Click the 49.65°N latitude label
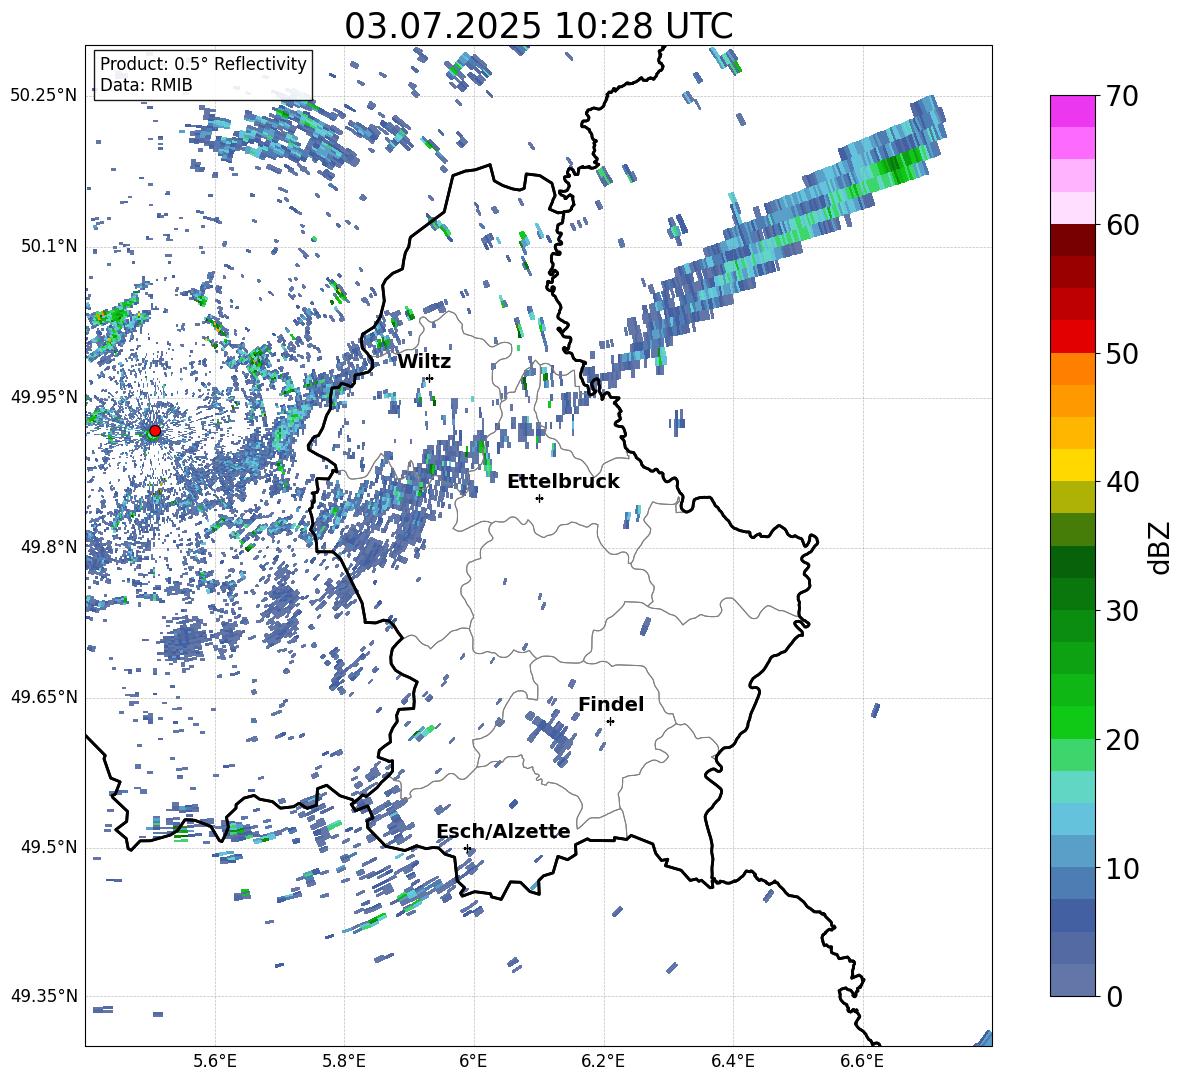The width and height of the screenshot is (1184, 1081). (x=44, y=697)
